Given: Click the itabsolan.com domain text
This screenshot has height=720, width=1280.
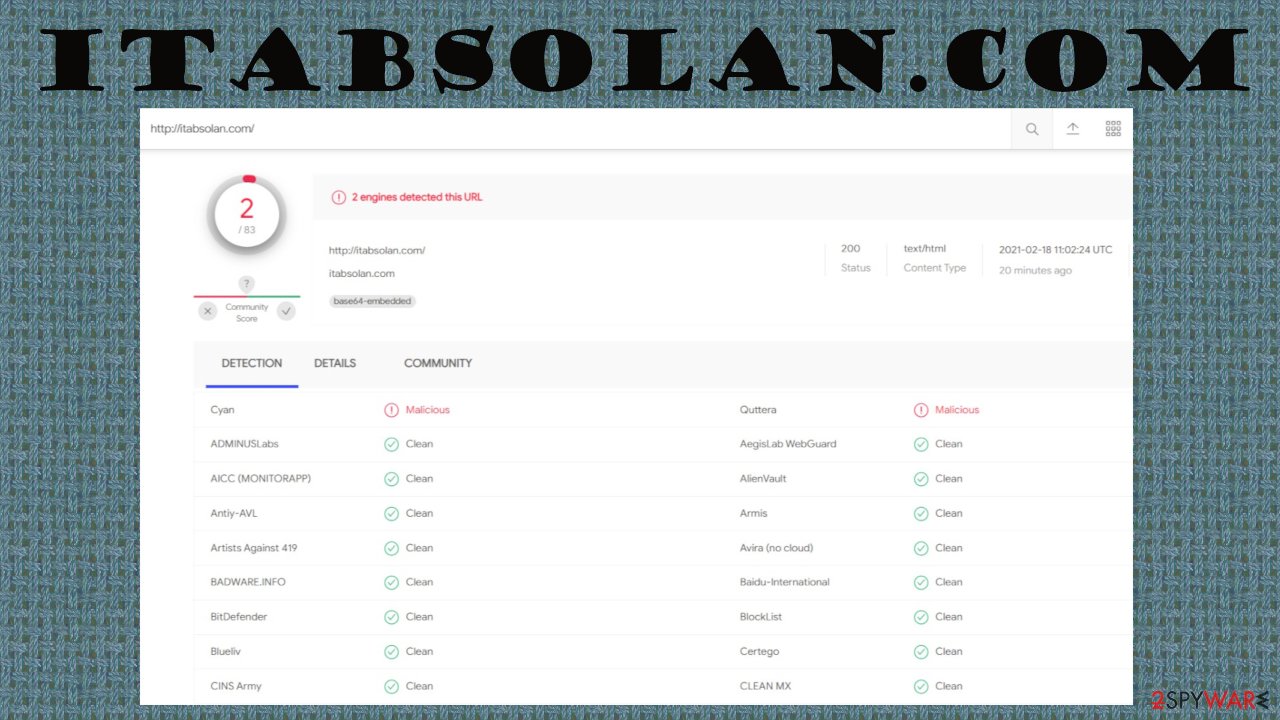Looking at the screenshot, I should click(x=362, y=273).
